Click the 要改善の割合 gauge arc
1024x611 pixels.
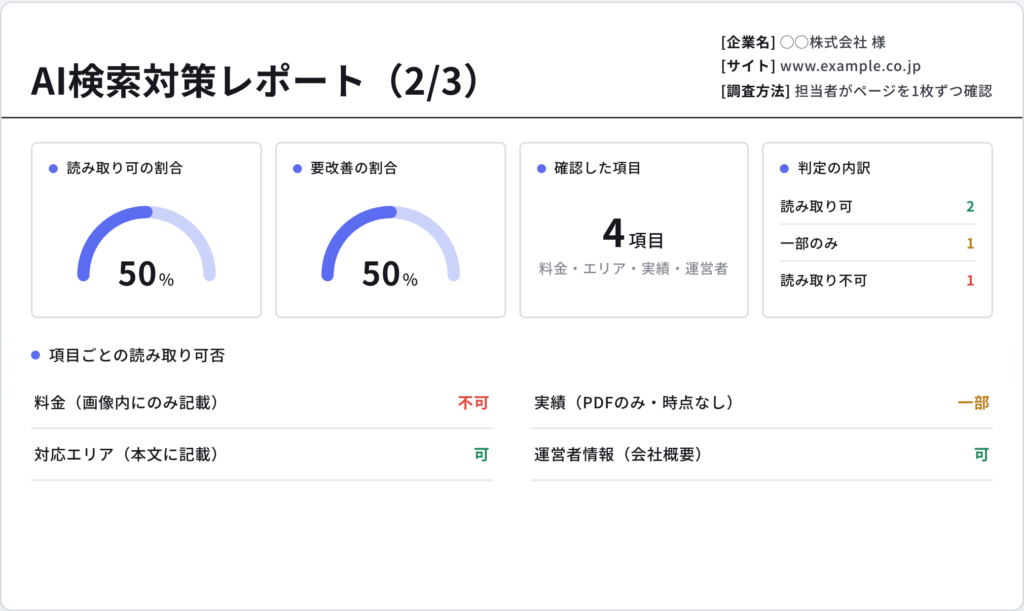pyautogui.click(x=391, y=243)
